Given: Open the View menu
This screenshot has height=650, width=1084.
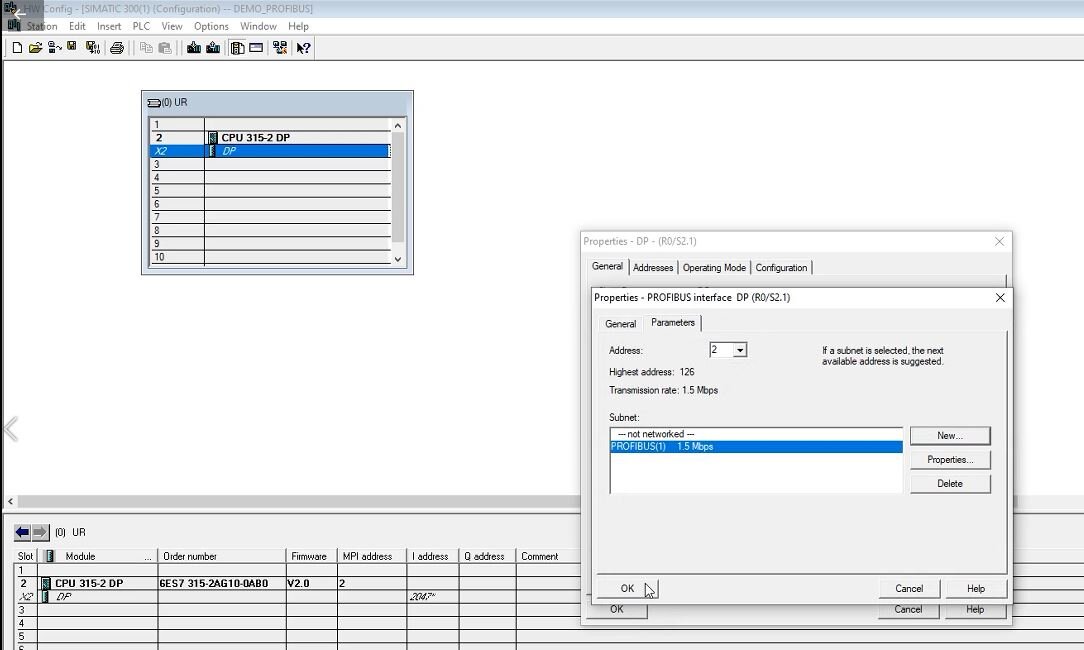Looking at the screenshot, I should coord(172,26).
